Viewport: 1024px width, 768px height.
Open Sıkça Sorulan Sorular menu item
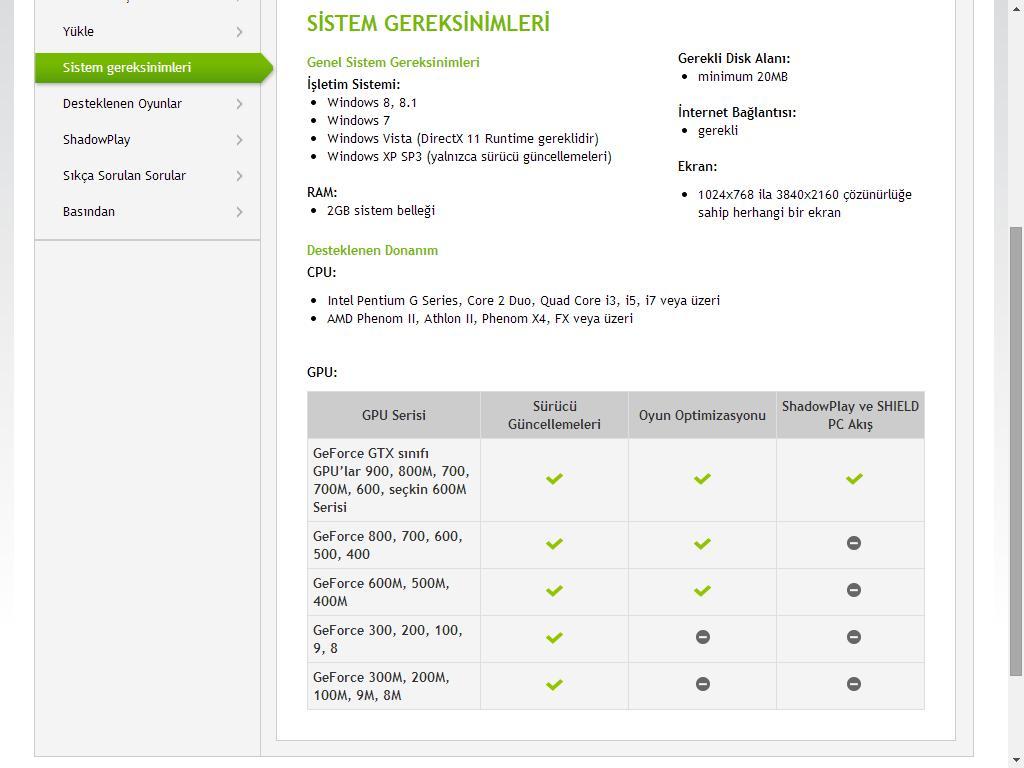point(124,176)
